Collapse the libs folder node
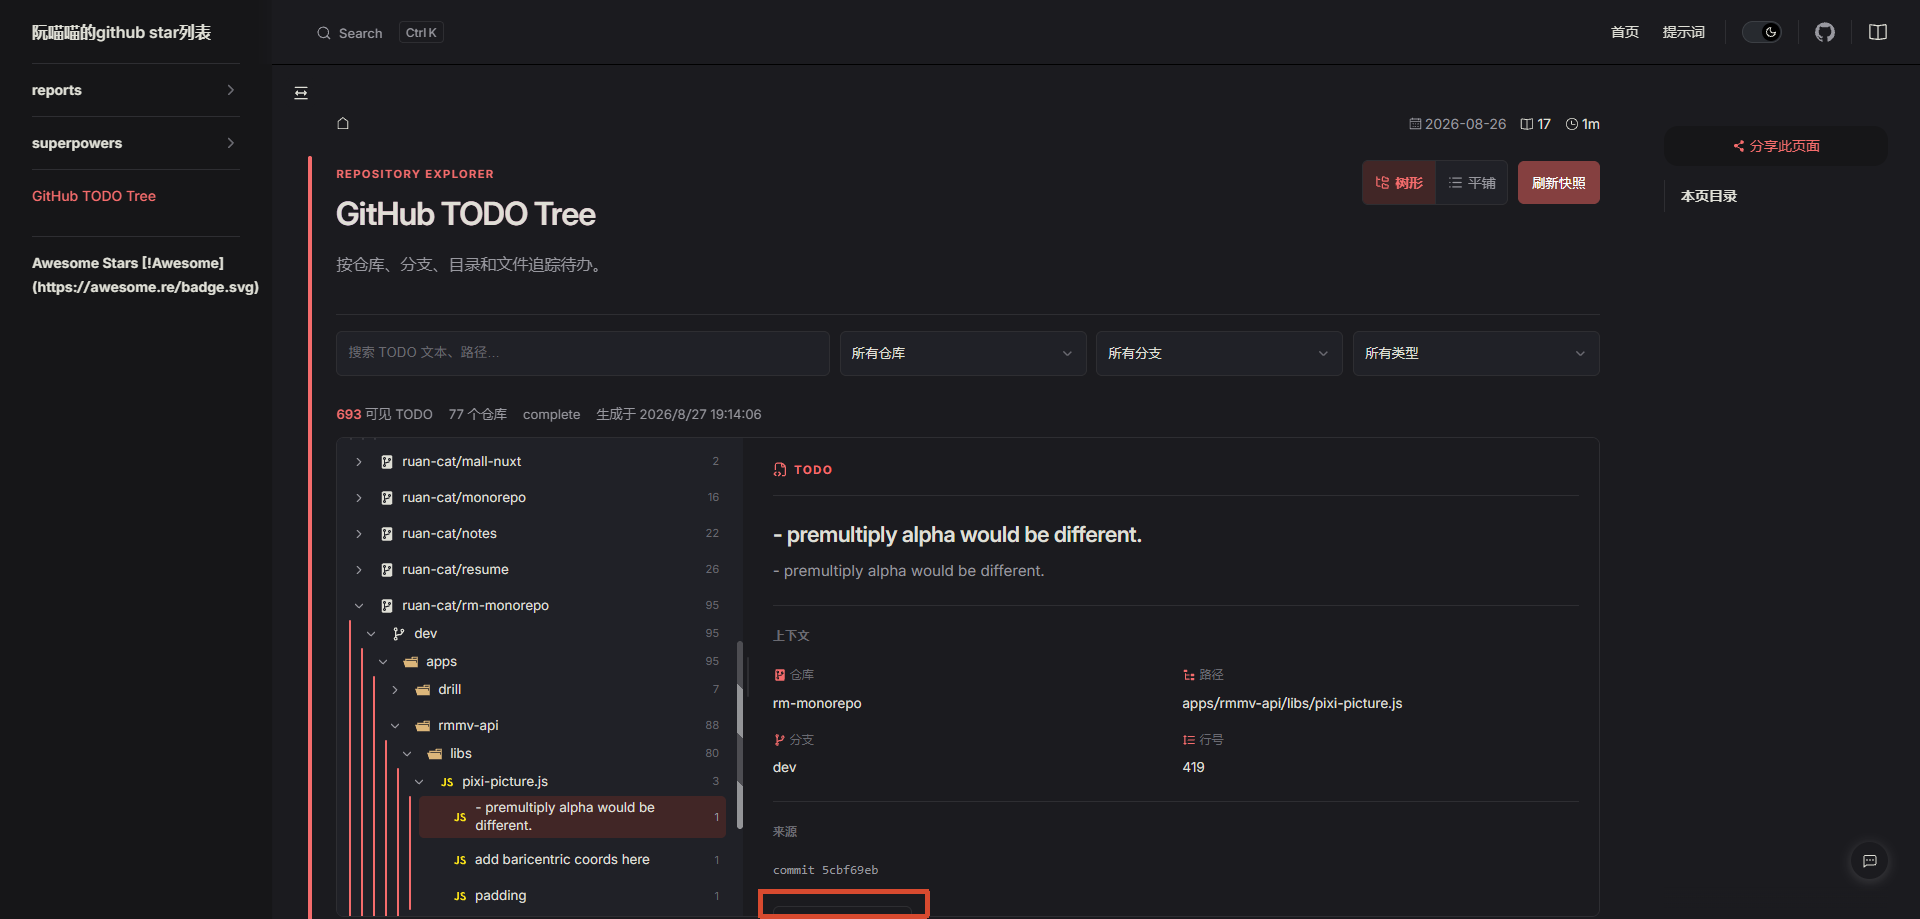Viewport: 1920px width, 919px height. click(407, 754)
